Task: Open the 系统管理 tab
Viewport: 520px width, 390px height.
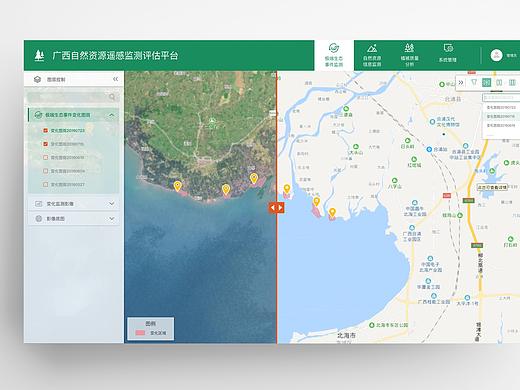Action: (x=448, y=53)
